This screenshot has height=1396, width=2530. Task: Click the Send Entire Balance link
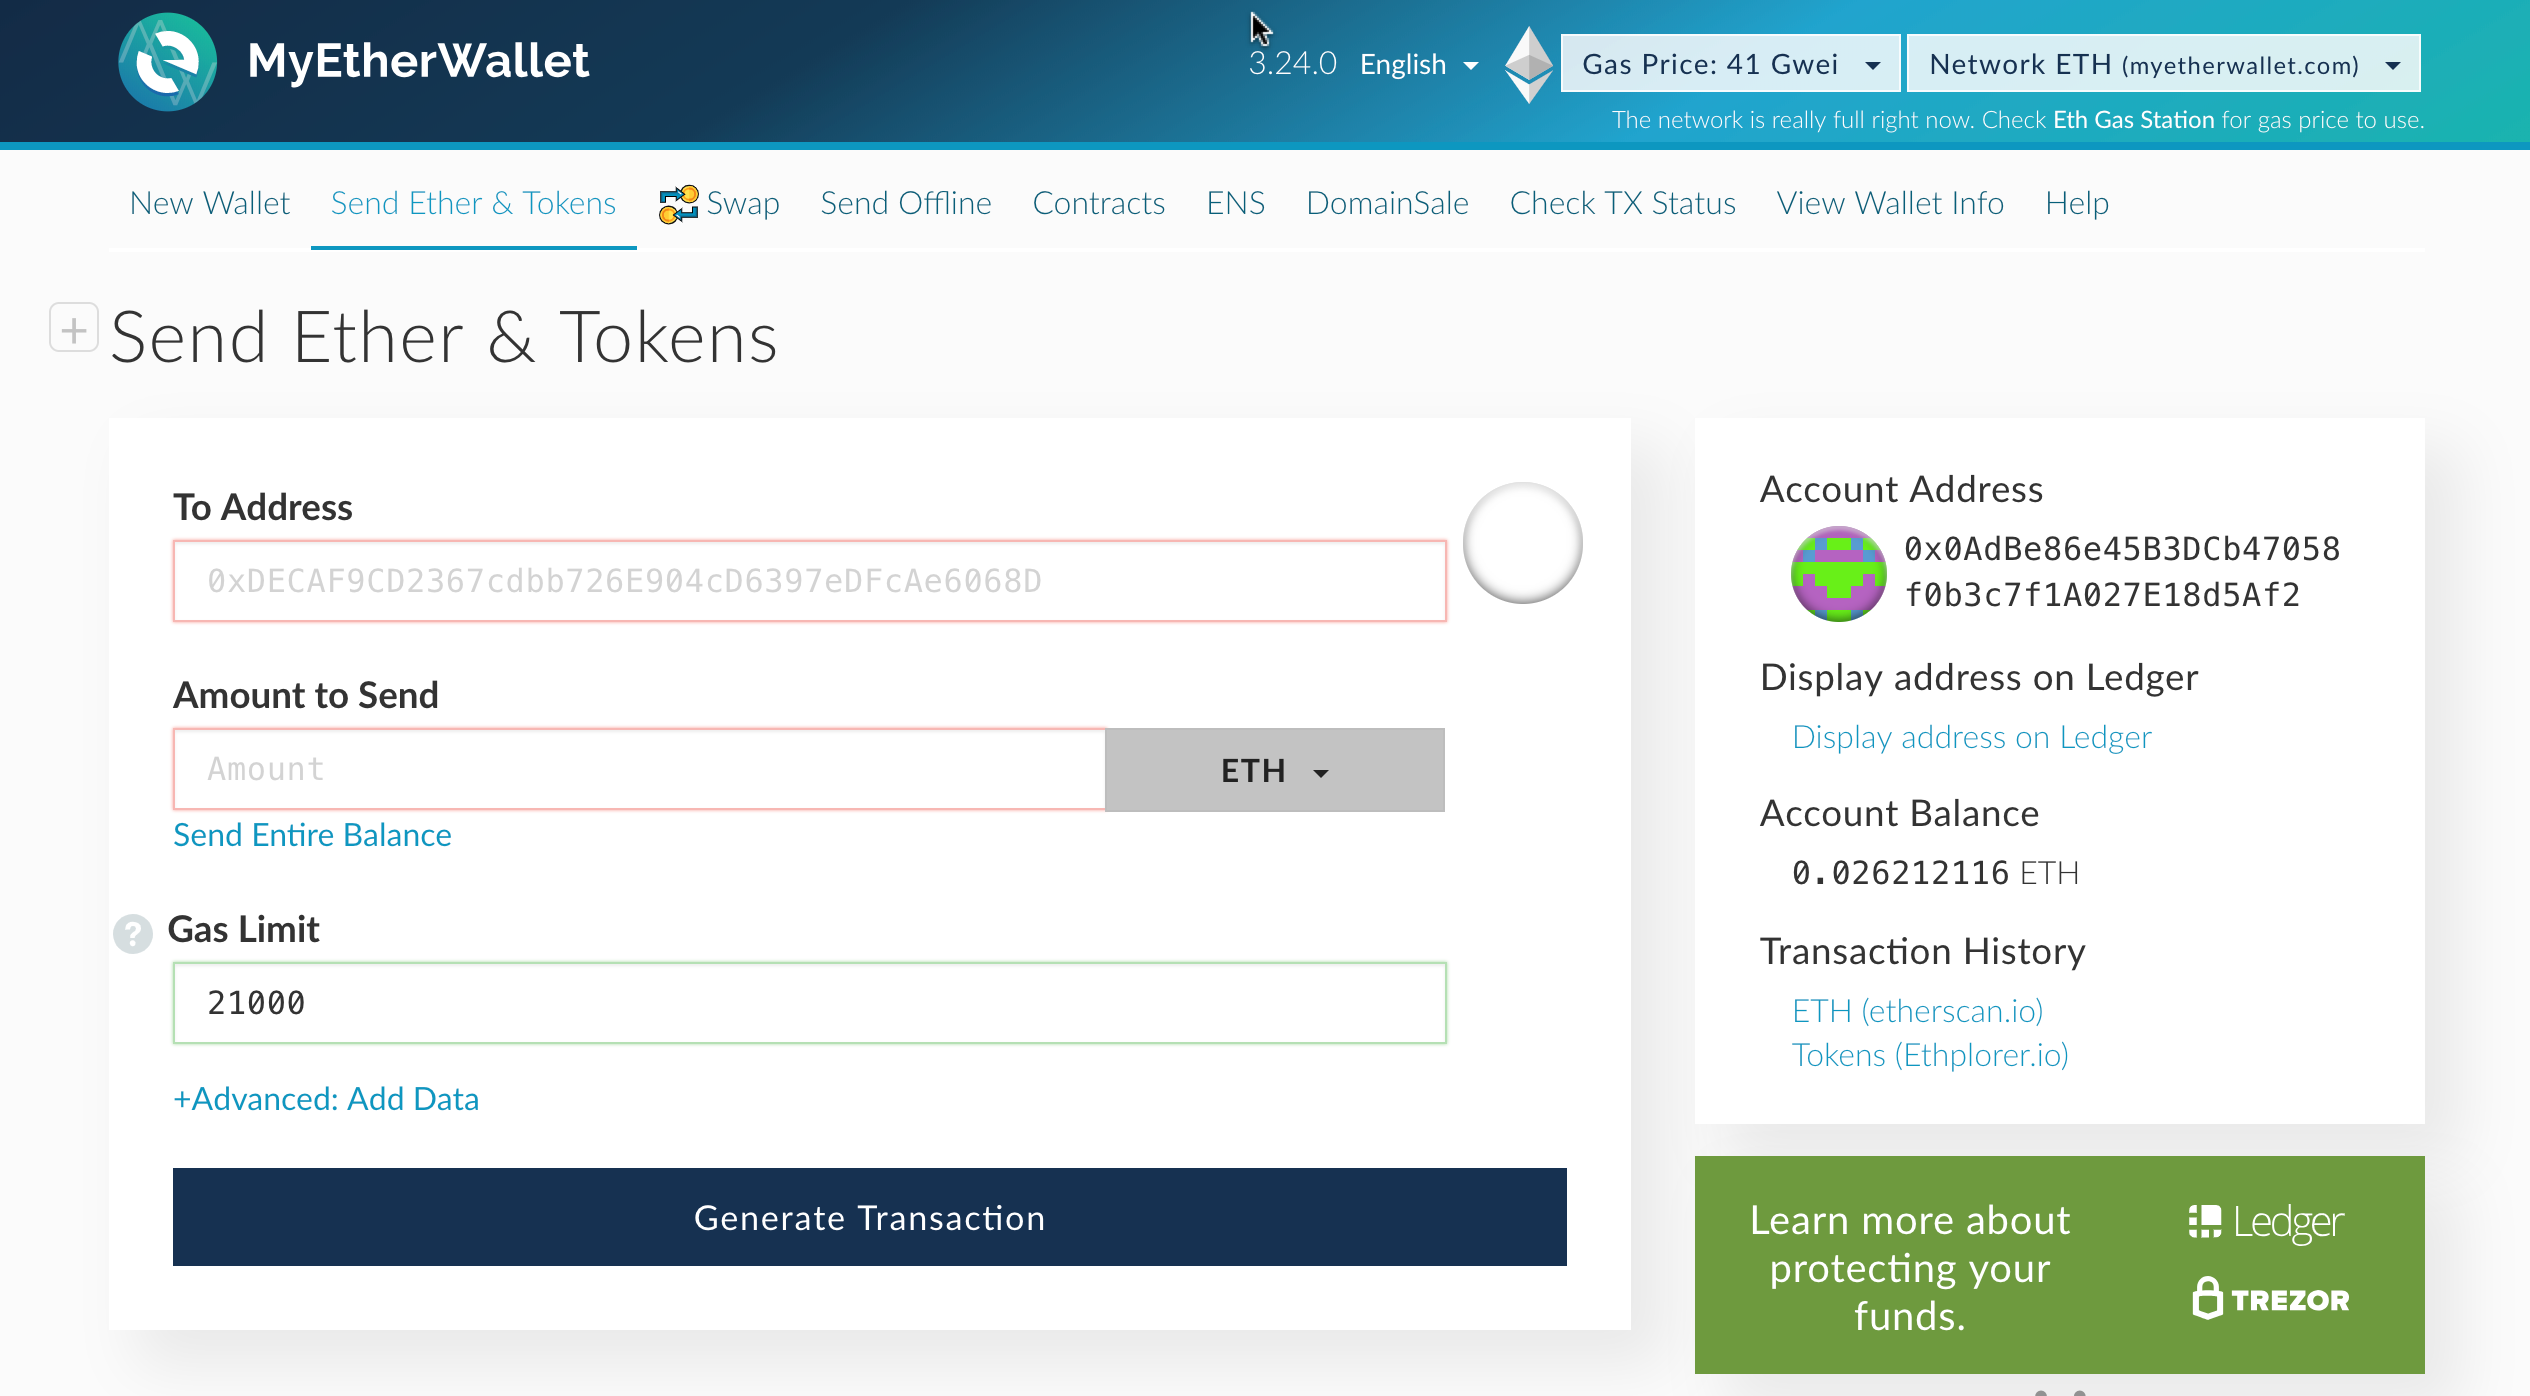click(x=312, y=835)
